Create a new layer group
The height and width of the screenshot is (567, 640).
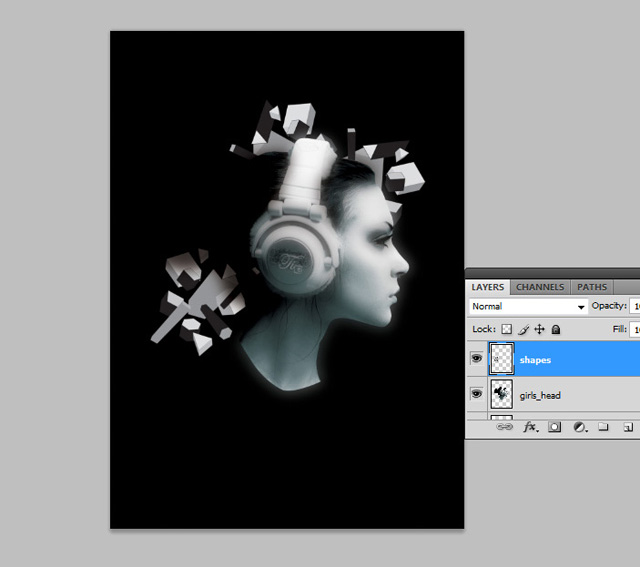(x=603, y=427)
